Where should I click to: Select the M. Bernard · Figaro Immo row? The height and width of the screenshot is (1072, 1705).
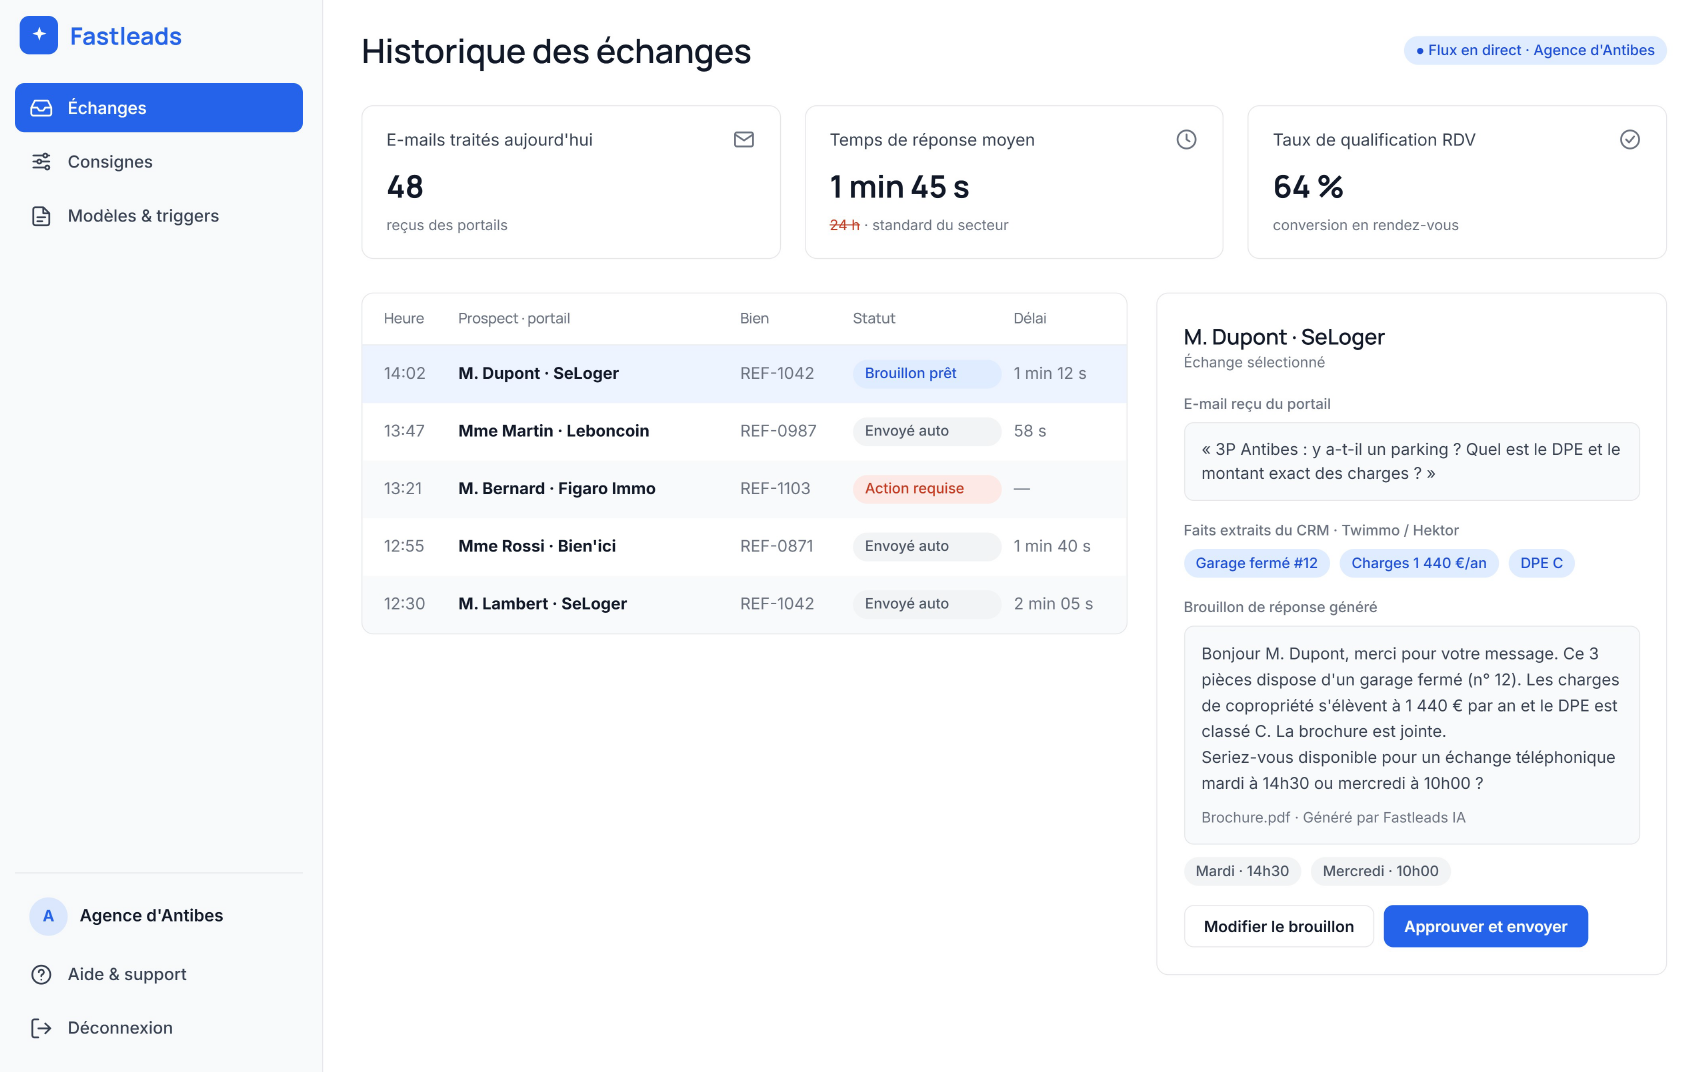coord(744,488)
